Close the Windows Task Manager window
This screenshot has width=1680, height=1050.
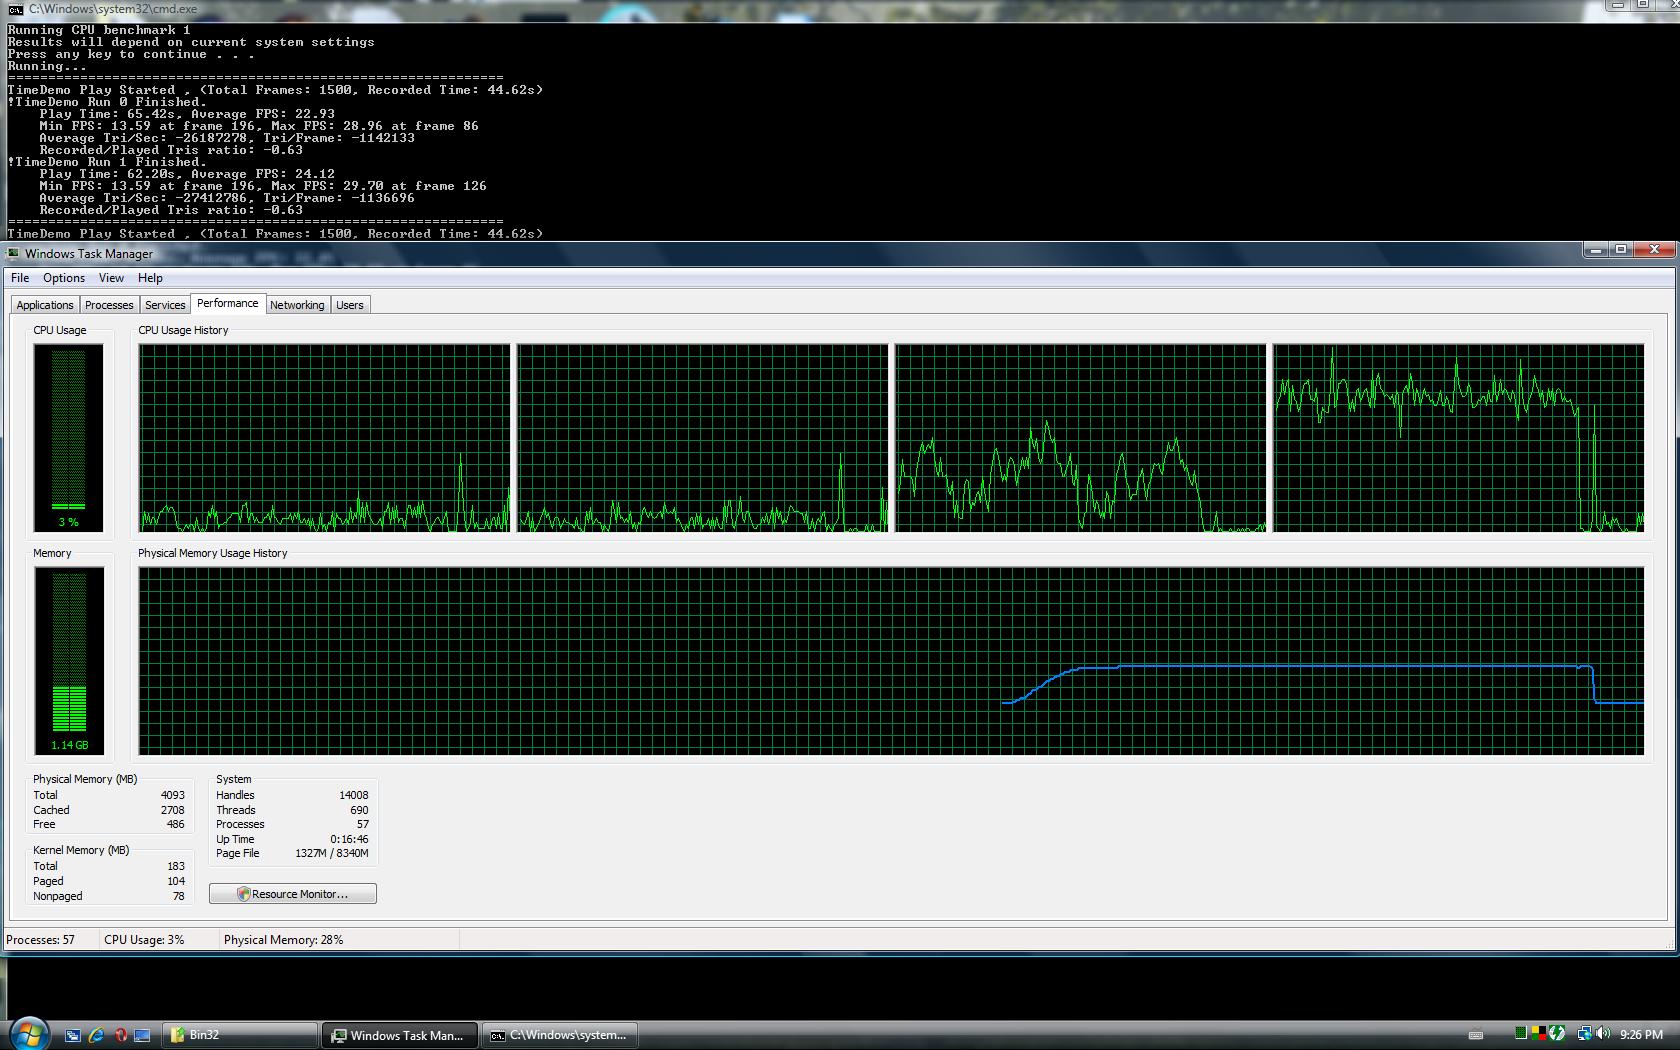pyautogui.click(x=1654, y=249)
